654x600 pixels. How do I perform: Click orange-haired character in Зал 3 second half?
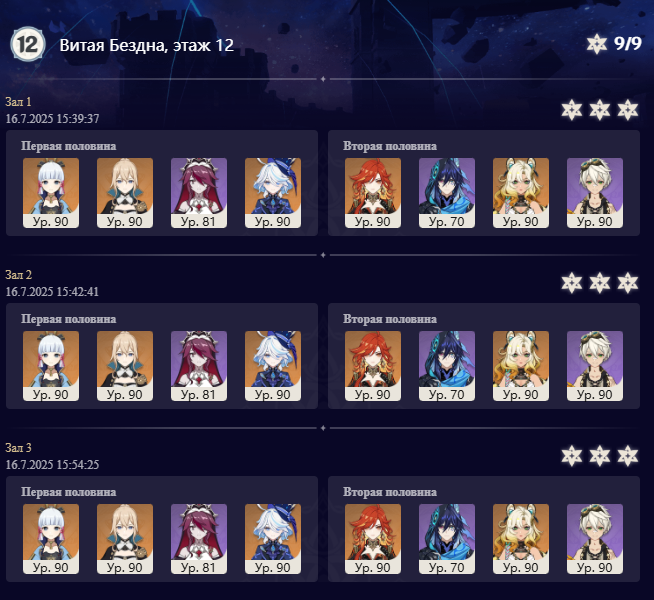point(373,539)
